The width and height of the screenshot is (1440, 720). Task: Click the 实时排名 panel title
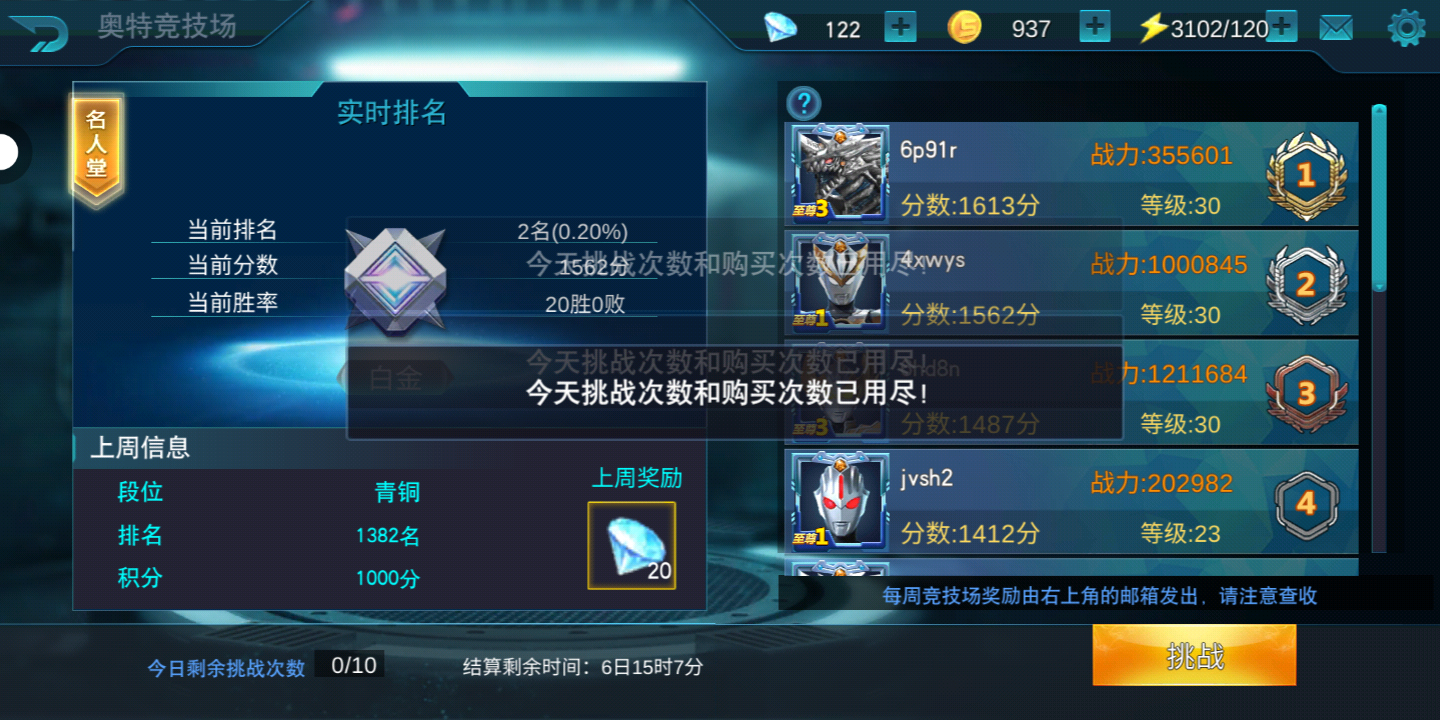[391, 112]
